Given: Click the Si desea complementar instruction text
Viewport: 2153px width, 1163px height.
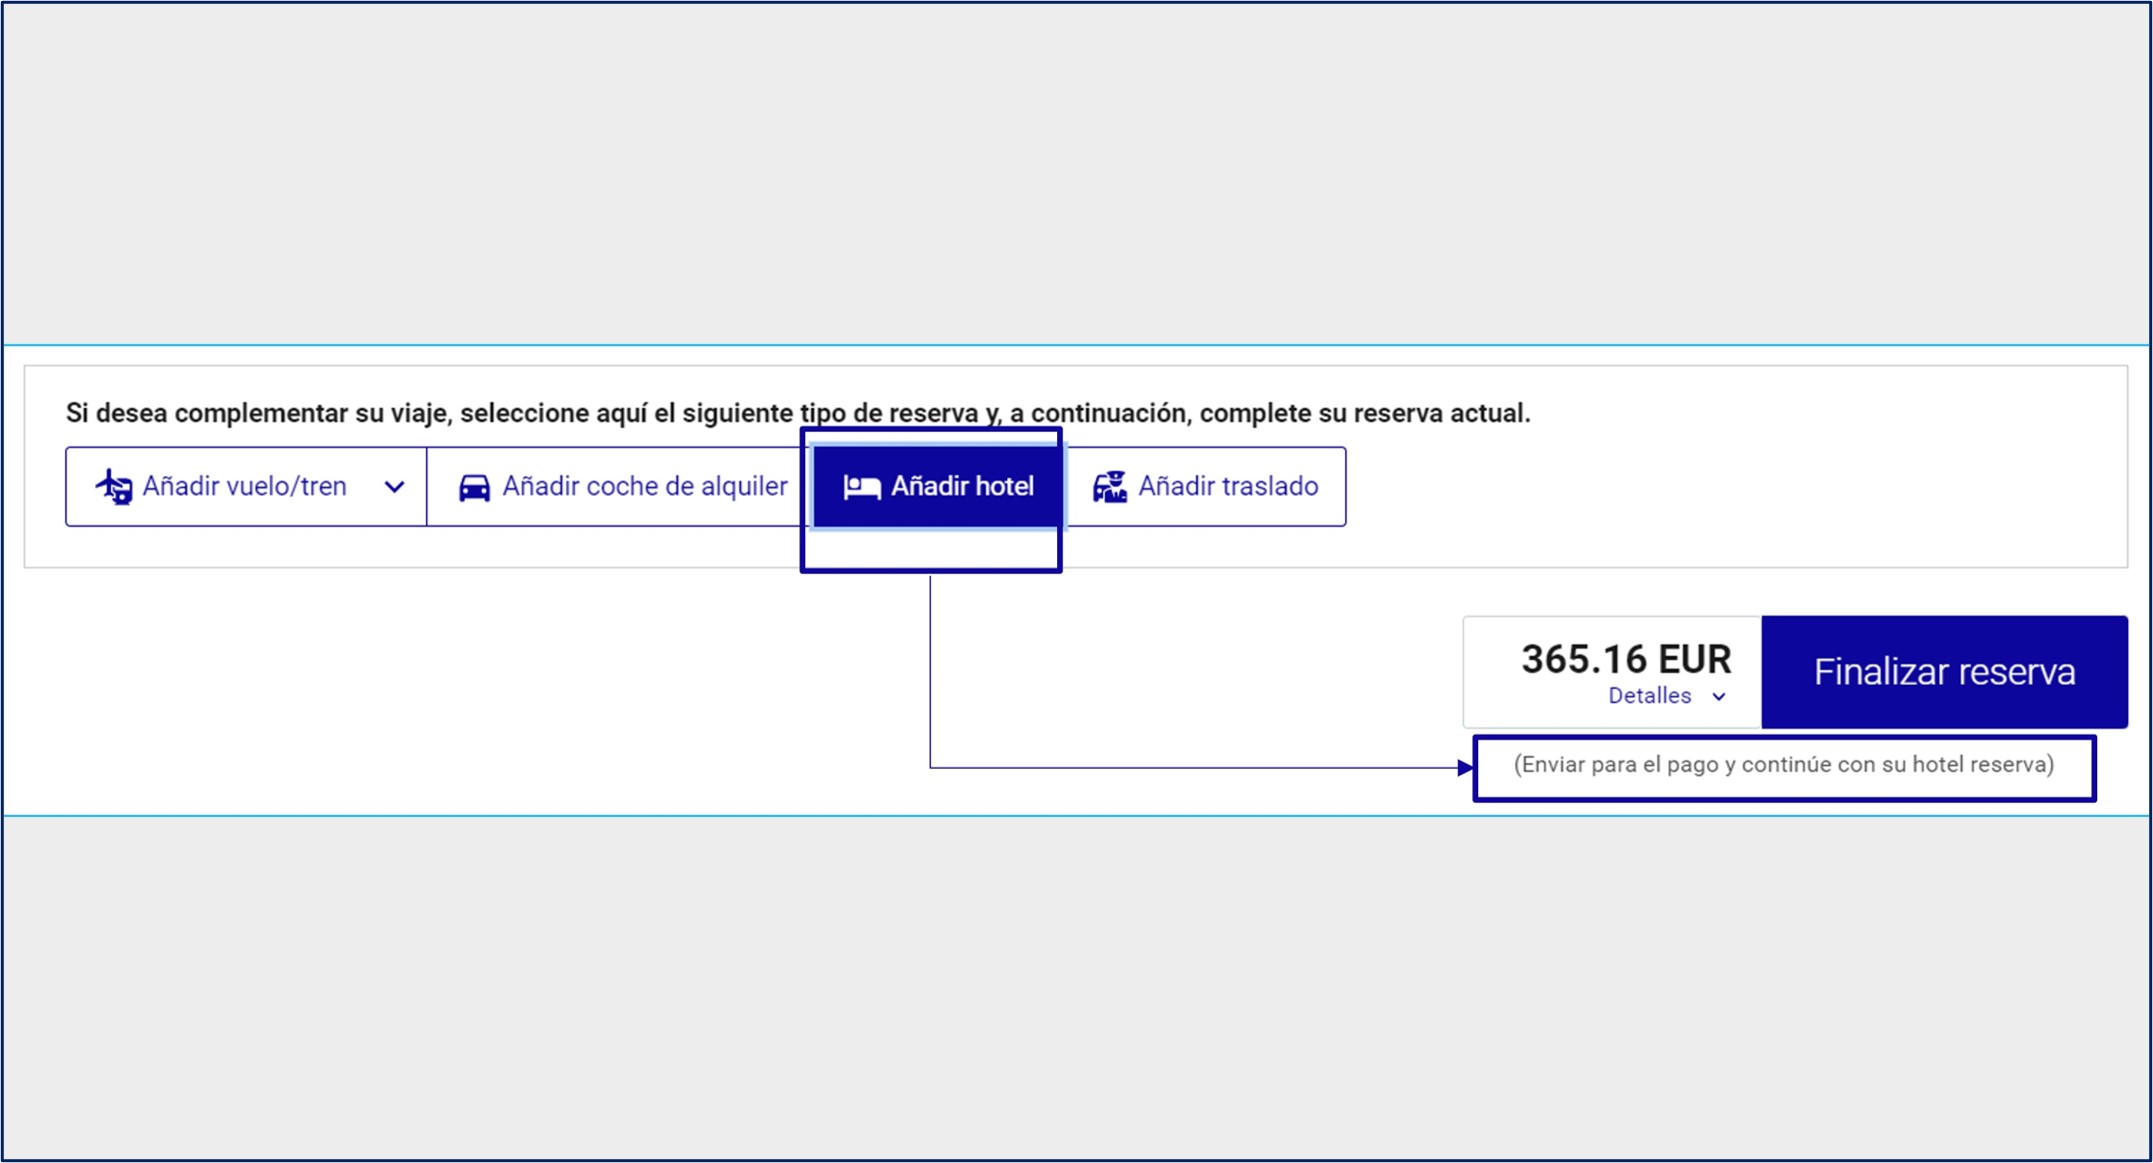Looking at the screenshot, I should 797,413.
